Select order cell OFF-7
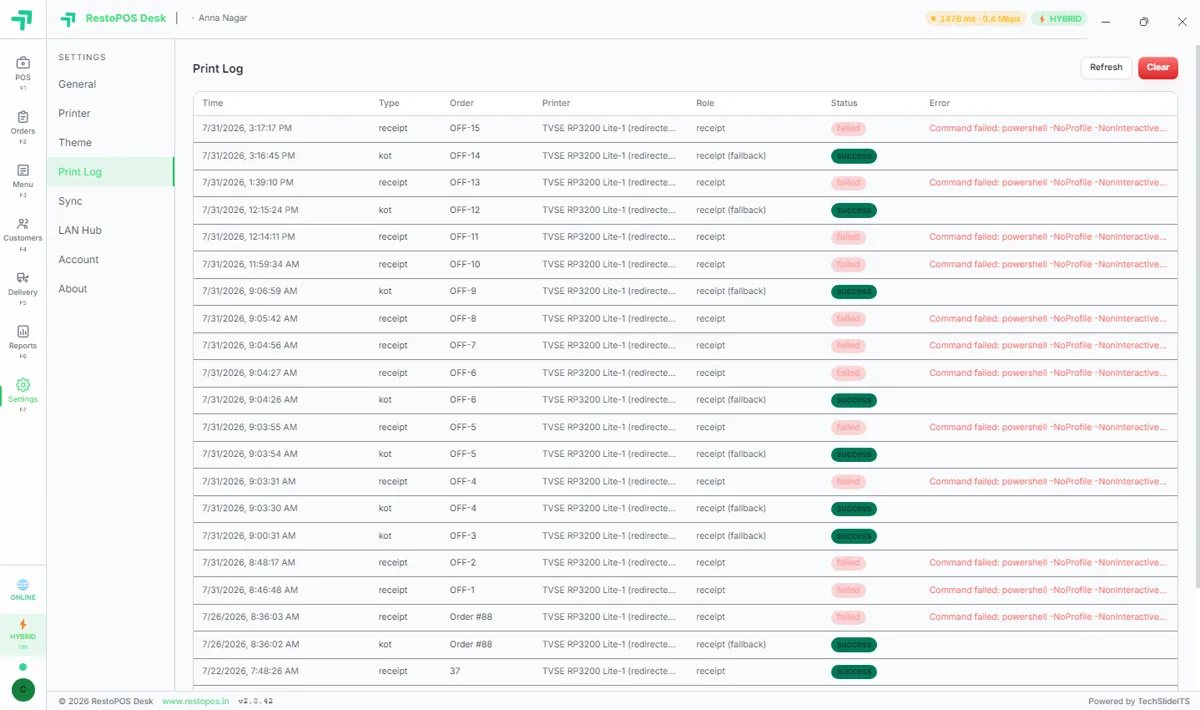1200x710 pixels. pos(463,345)
